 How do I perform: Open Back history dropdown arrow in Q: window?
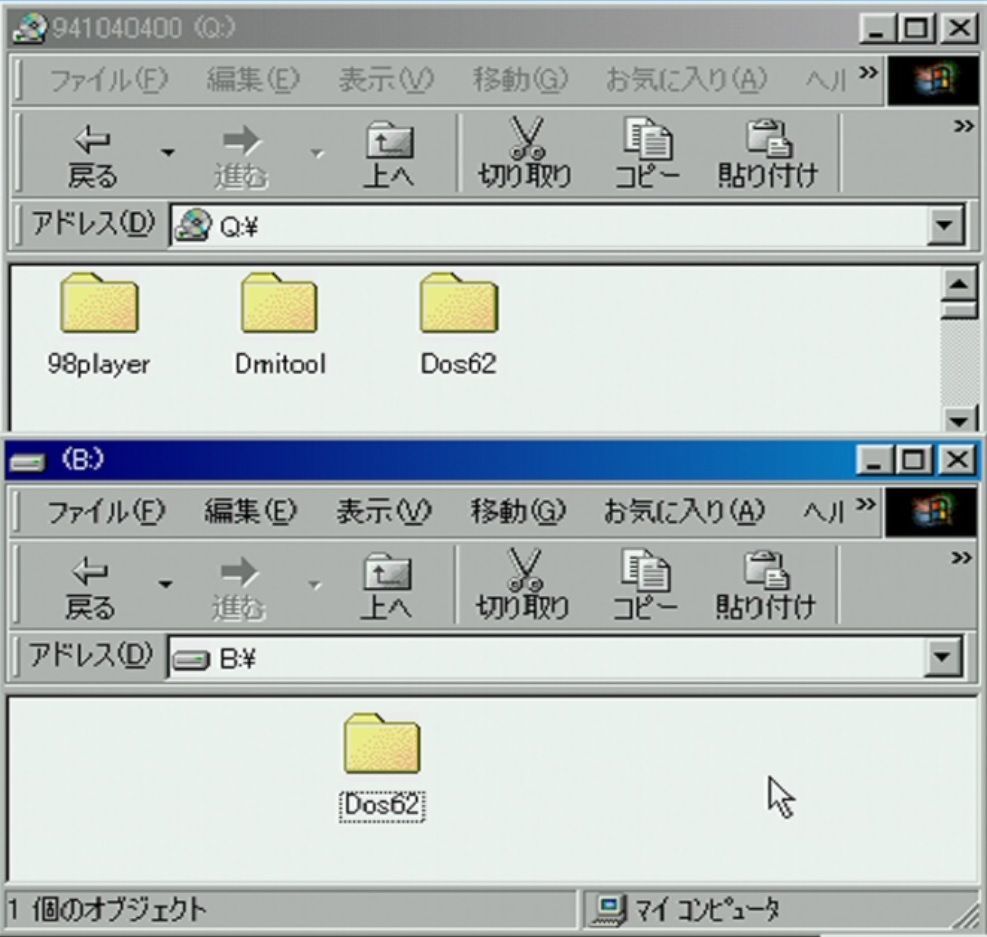point(167,152)
